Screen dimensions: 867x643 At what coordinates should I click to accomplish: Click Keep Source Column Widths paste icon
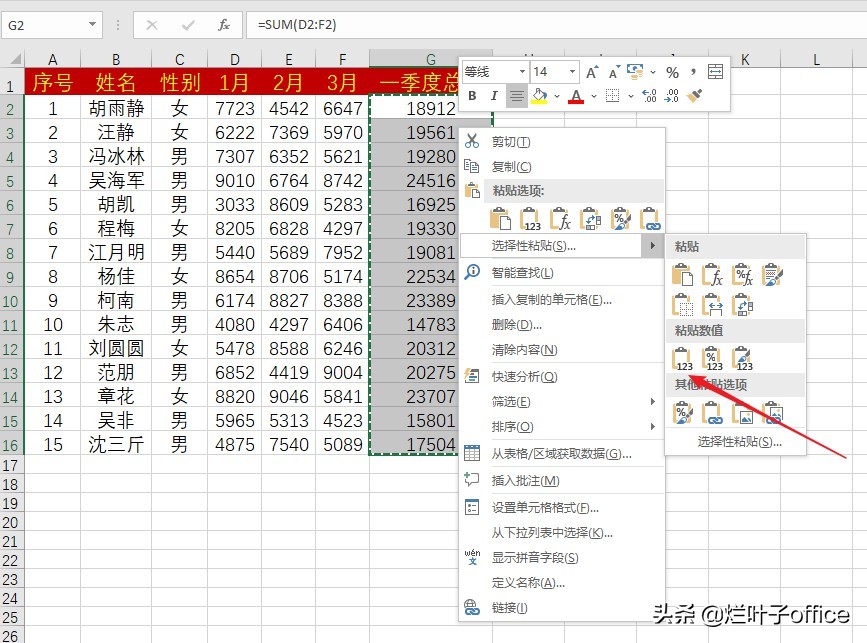[x=712, y=305]
